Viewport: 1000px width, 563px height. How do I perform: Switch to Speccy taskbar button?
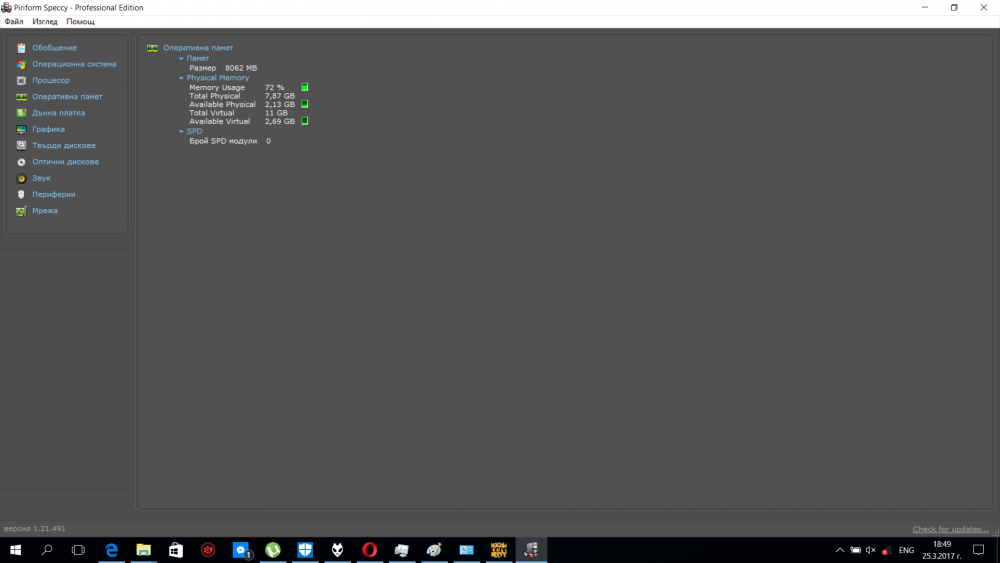pos(531,550)
